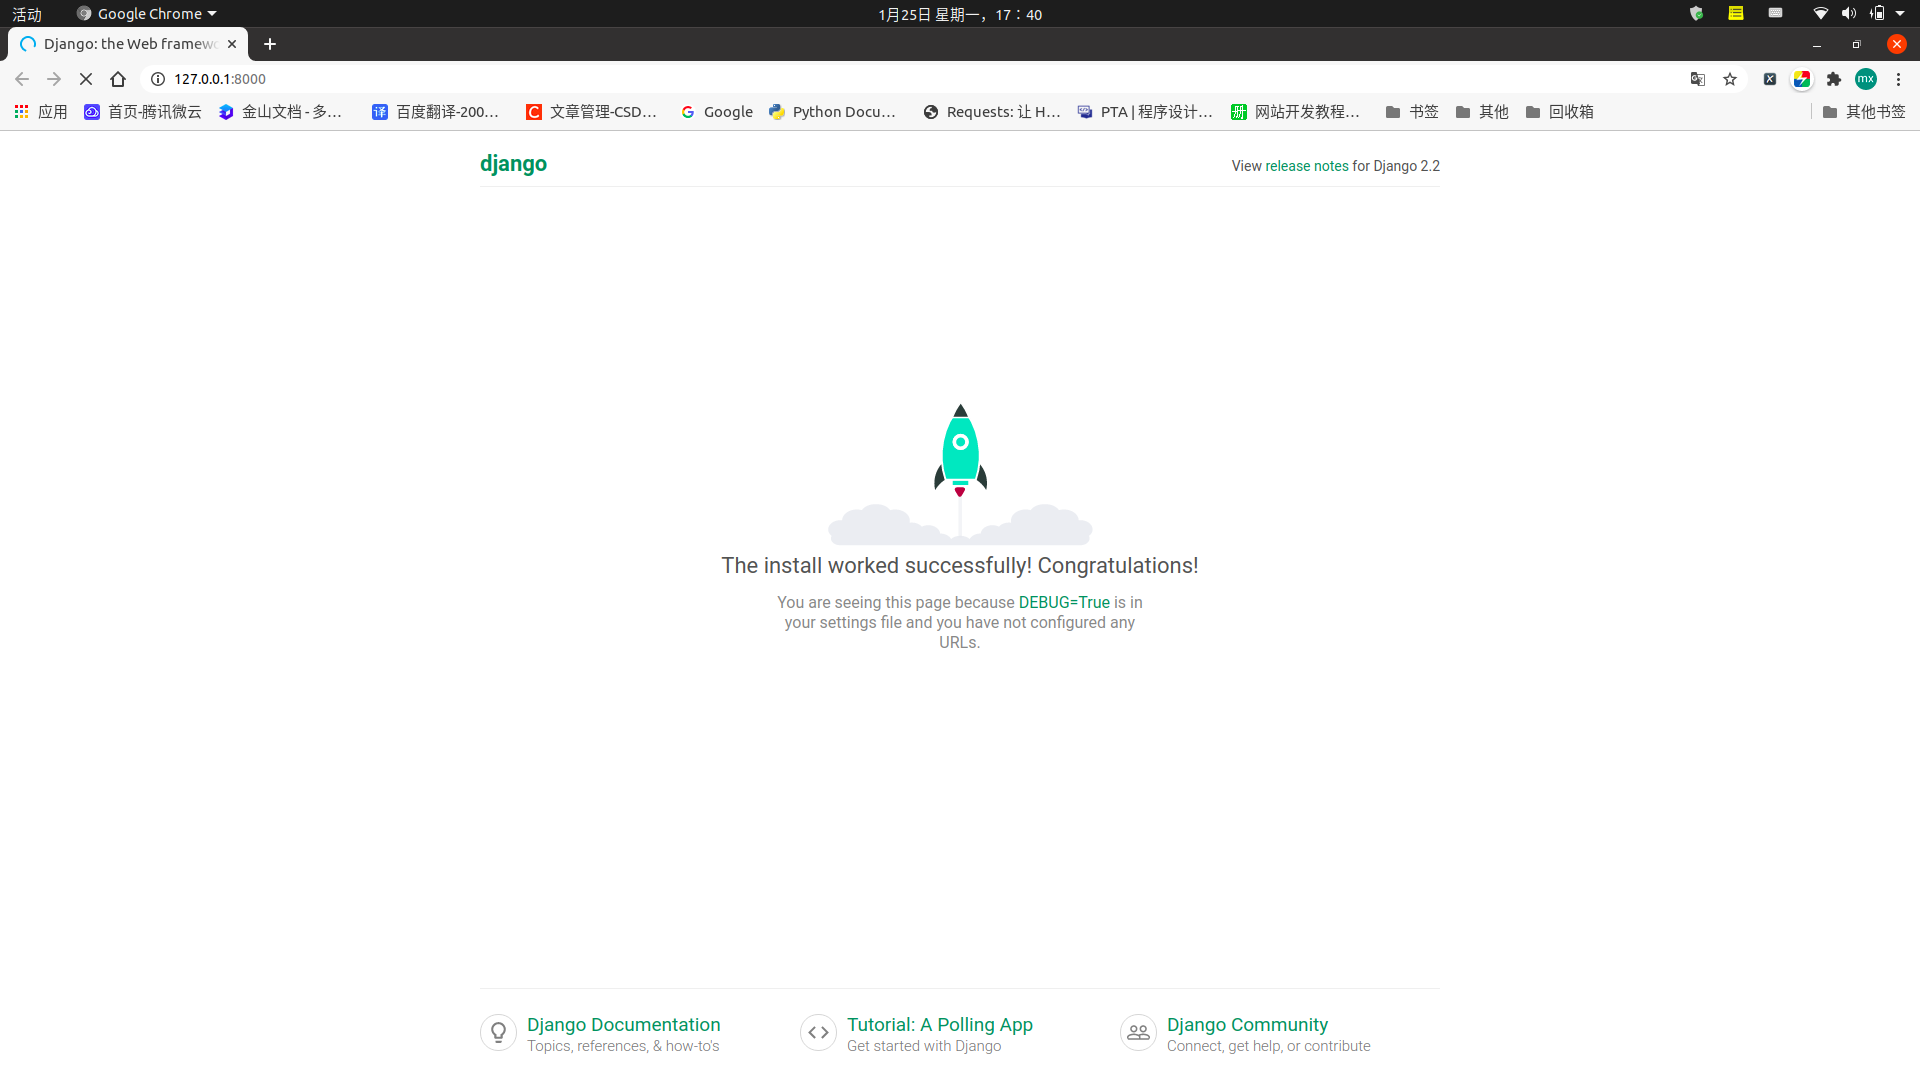Open Chrome's three-dot menu
The width and height of the screenshot is (1920, 1080).
1898,79
